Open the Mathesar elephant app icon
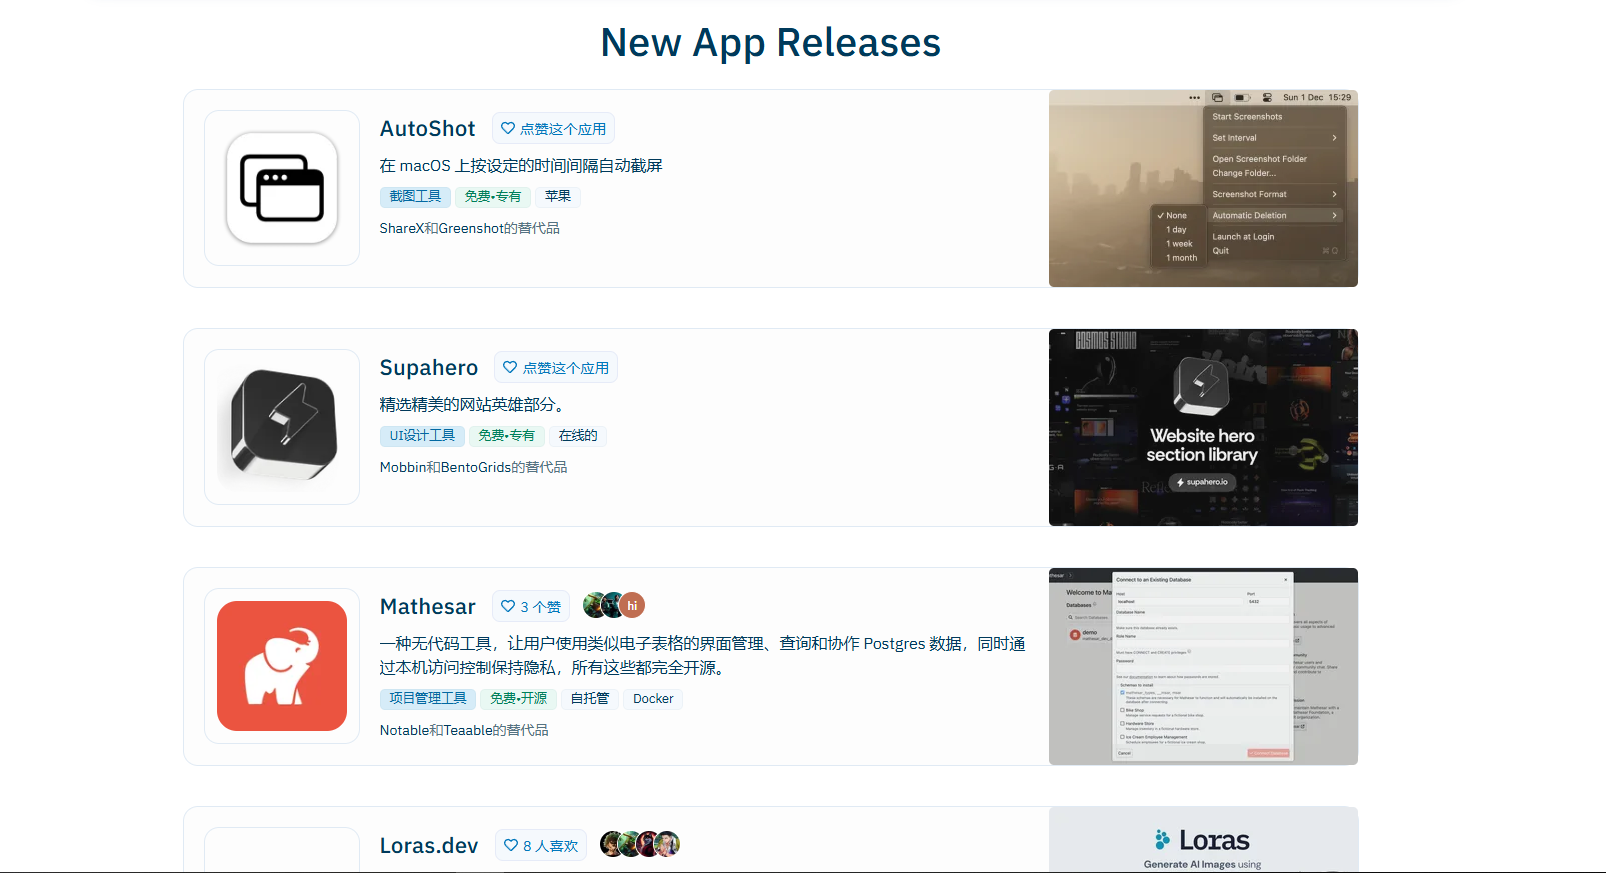 click(282, 666)
